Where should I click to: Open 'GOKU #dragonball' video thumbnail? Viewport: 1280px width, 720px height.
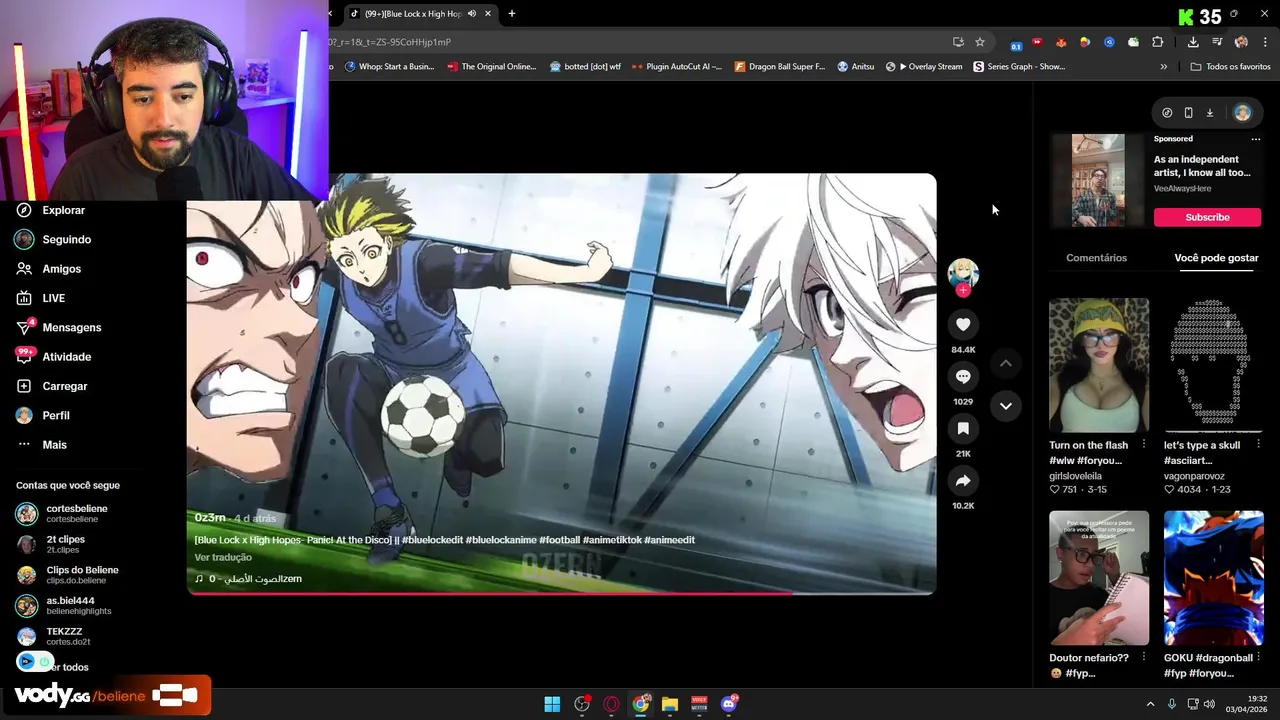(1213, 578)
